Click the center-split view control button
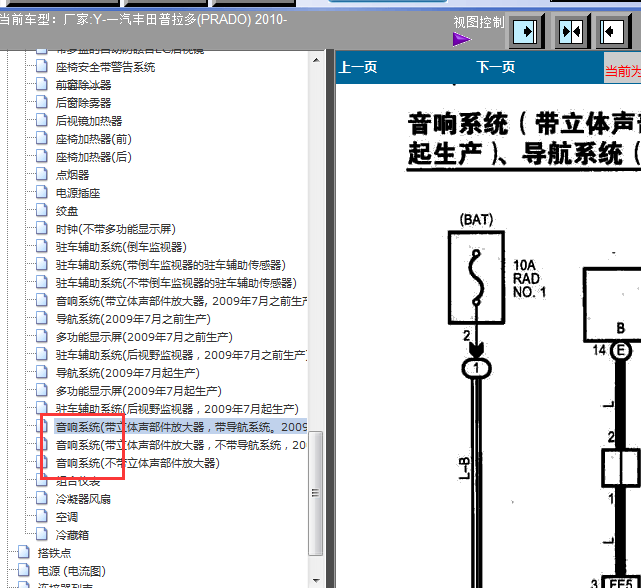641x588 pixels. point(571,31)
